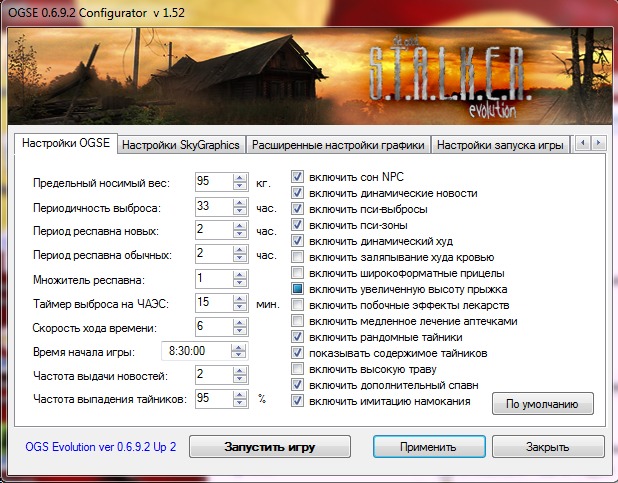Enable побочные эффекты лекарств checkbox
The height and width of the screenshot is (483, 618).
[297, 305]
